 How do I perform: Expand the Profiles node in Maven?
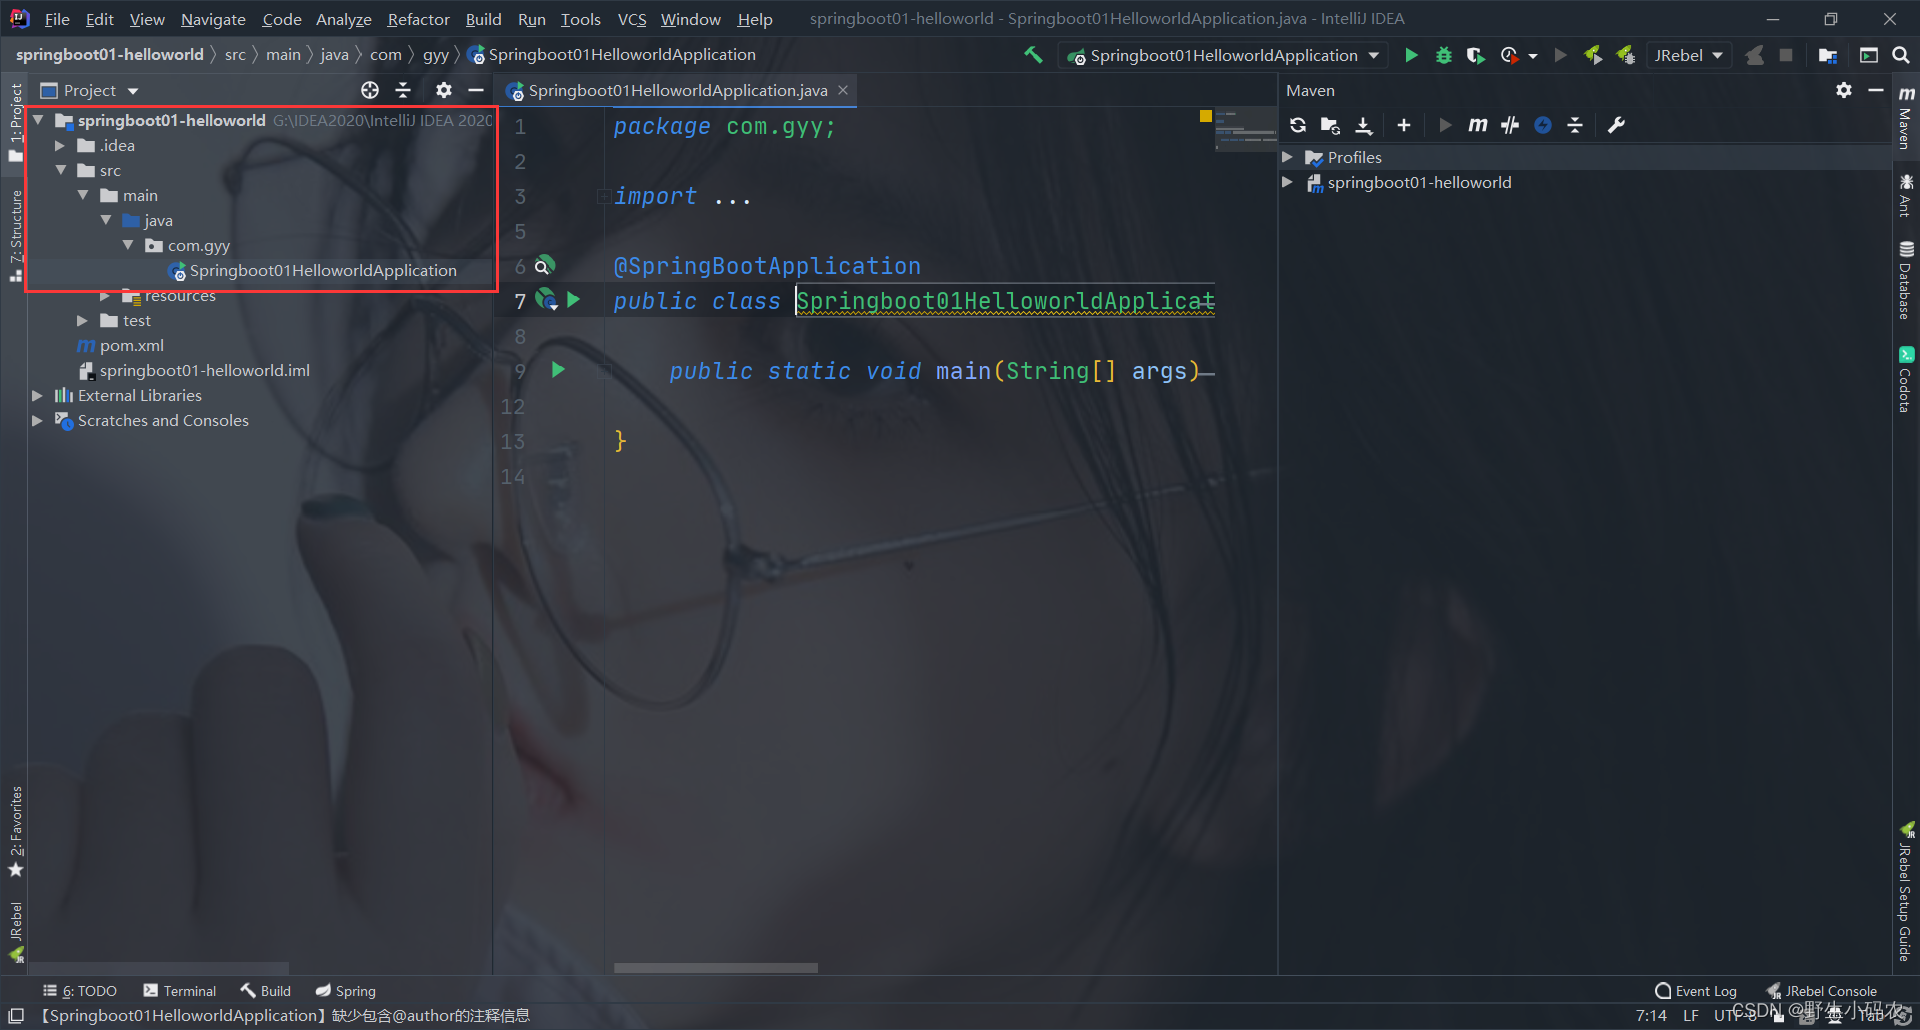pyautogui.click(x=1288, y=157)
